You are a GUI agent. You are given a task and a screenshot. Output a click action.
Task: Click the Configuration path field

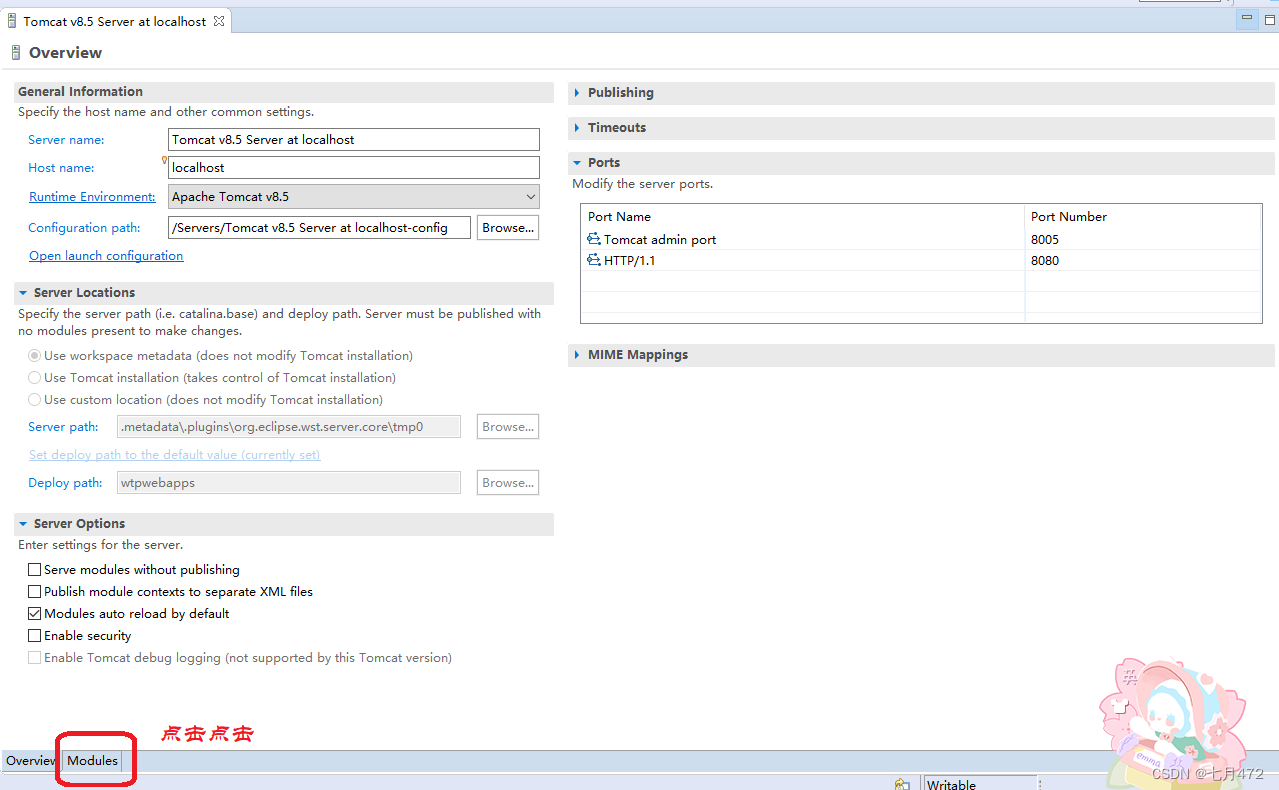tap(319, 228)
